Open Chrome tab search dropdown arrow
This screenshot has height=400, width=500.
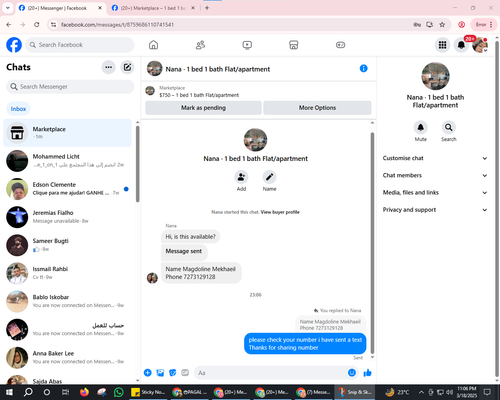[x=7, y=8]
